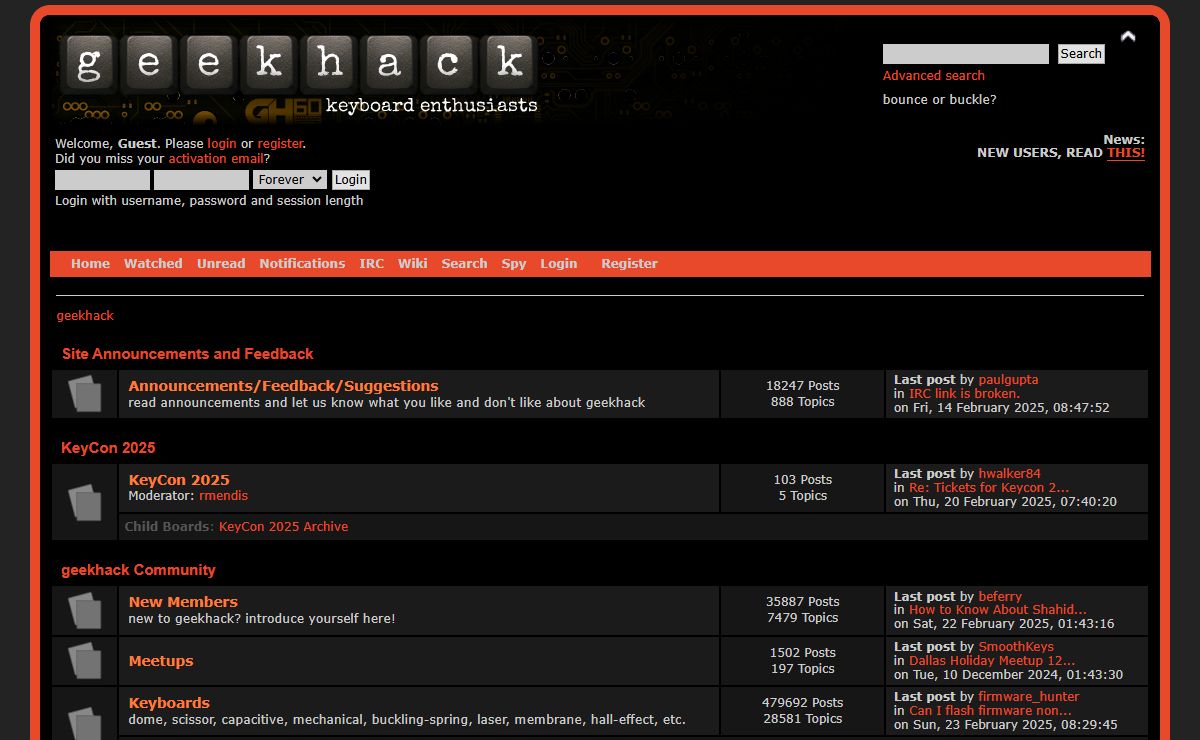Open the Register menu item in navbar

(629, 264)
